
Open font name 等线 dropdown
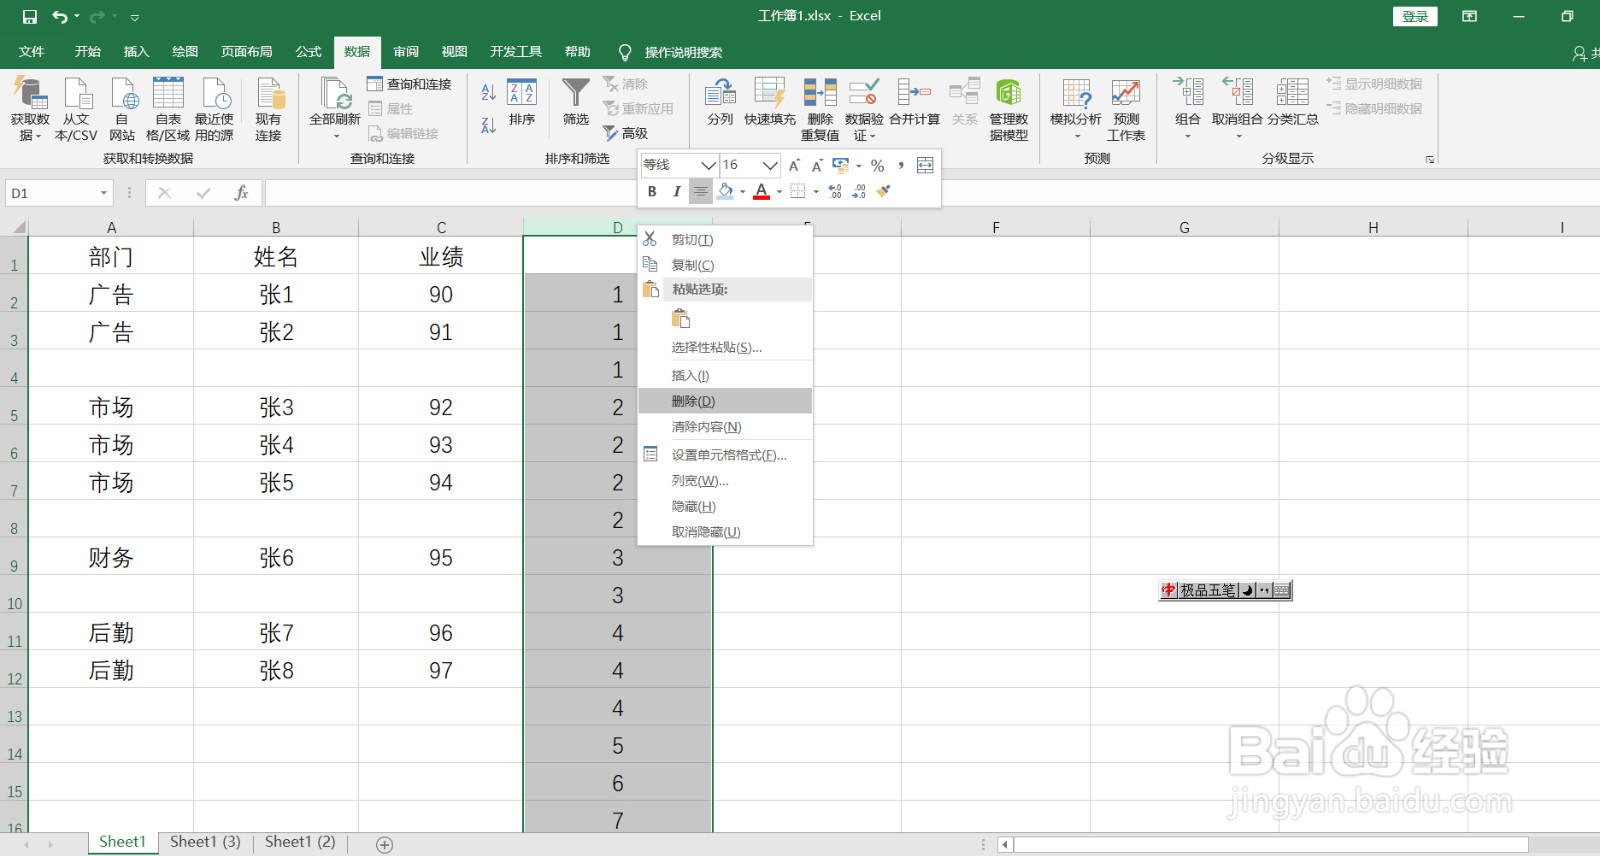(708, 165)
